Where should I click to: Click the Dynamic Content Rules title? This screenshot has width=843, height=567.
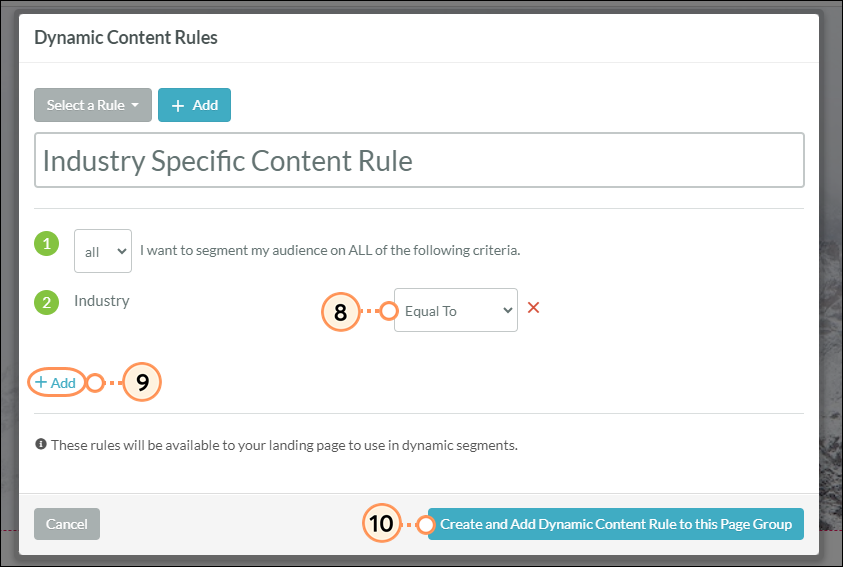(126, 38)
